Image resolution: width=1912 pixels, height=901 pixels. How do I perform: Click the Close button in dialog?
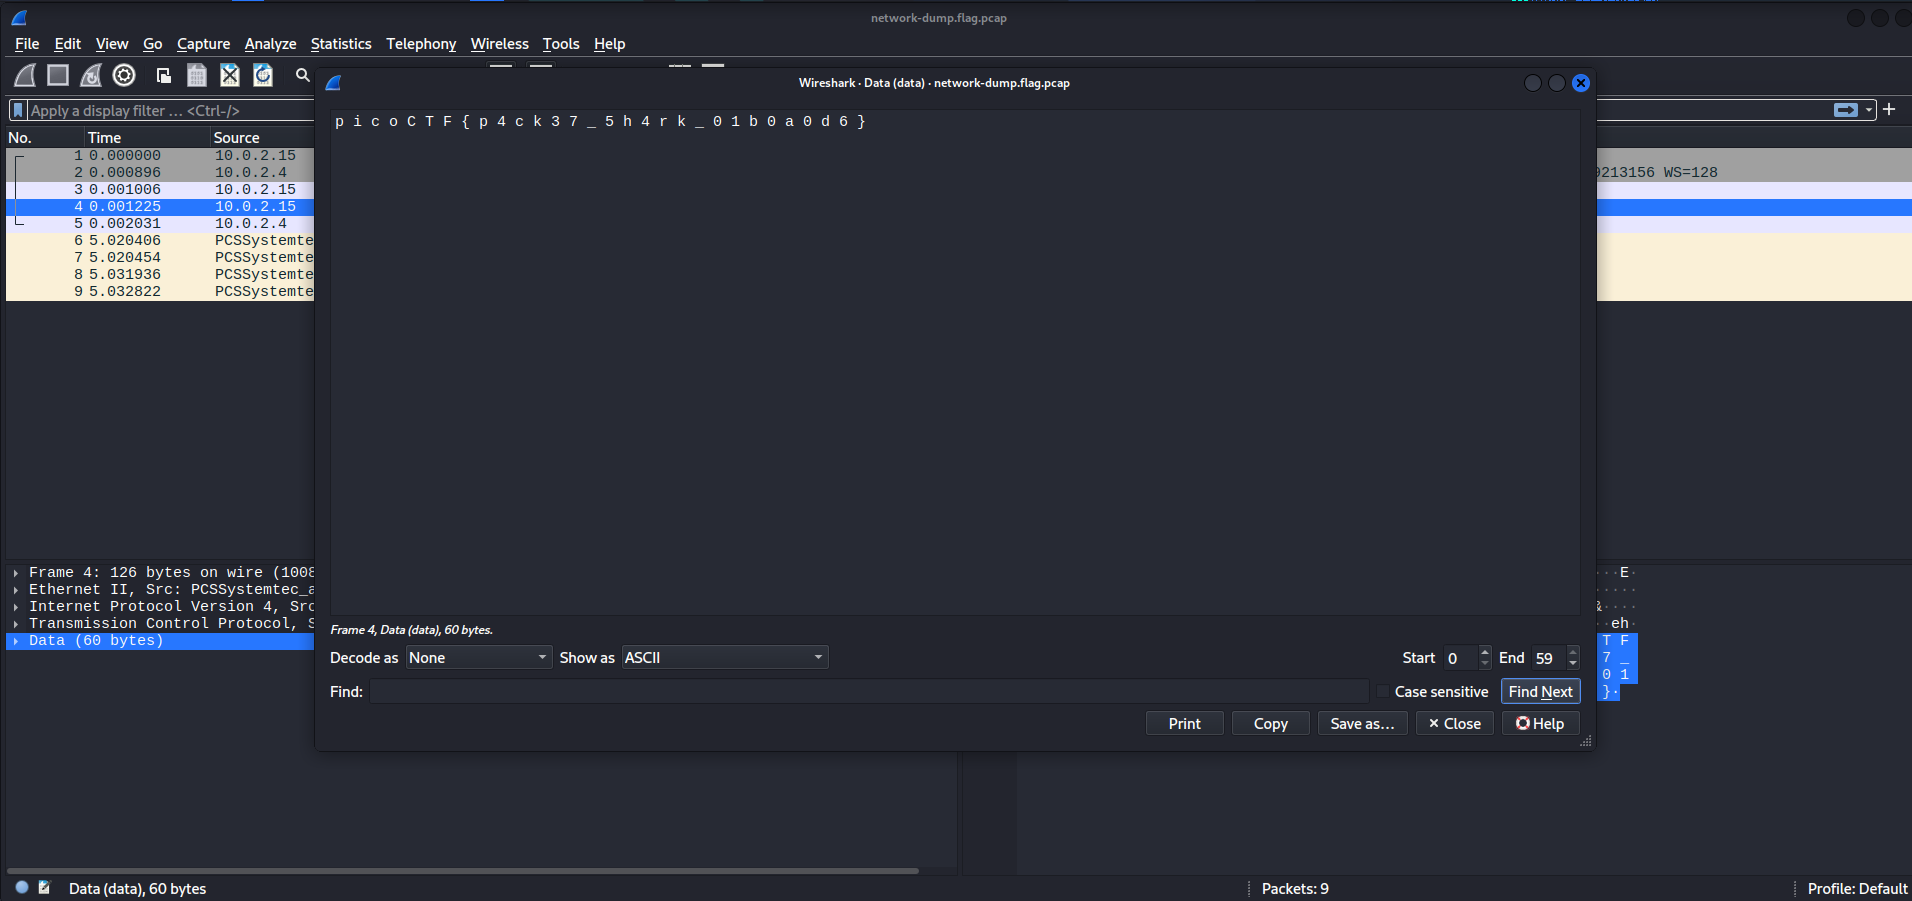(x=1455, y=723)
